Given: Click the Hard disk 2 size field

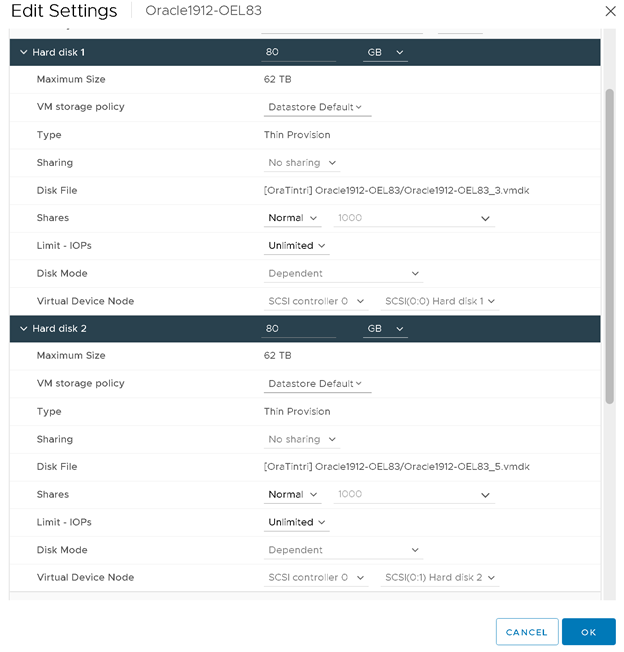Looking at the screenshot, I should pyautogui.click(x=298, y=328).
